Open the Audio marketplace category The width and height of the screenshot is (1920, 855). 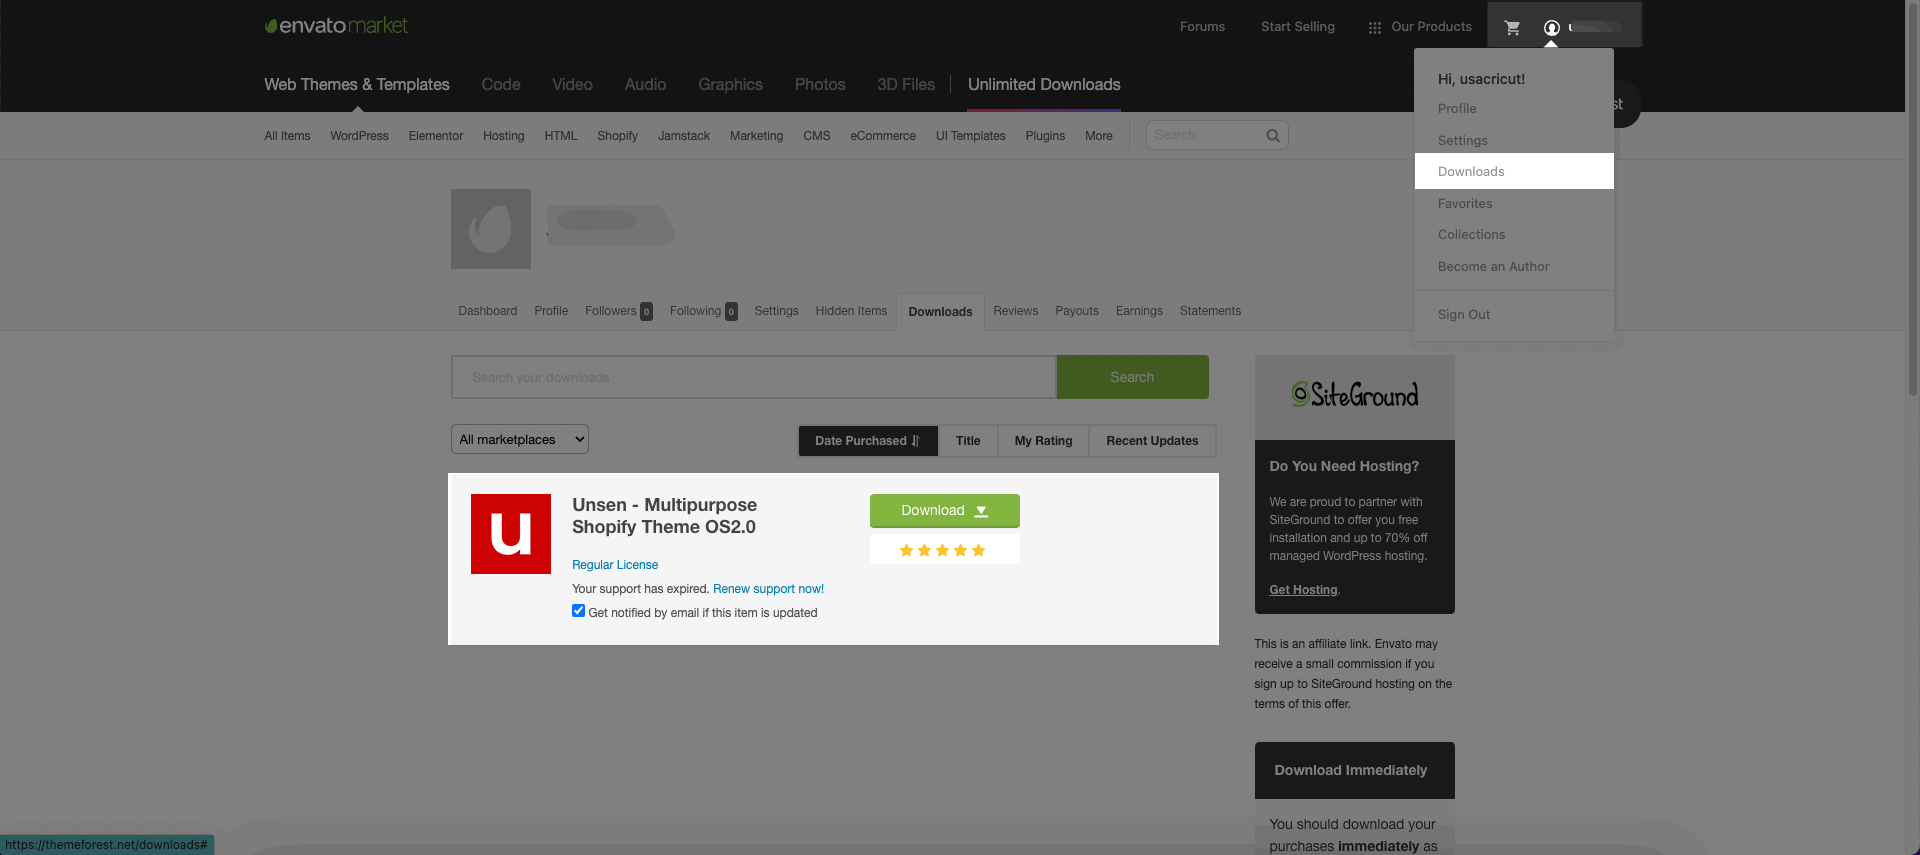click(645, 85)
